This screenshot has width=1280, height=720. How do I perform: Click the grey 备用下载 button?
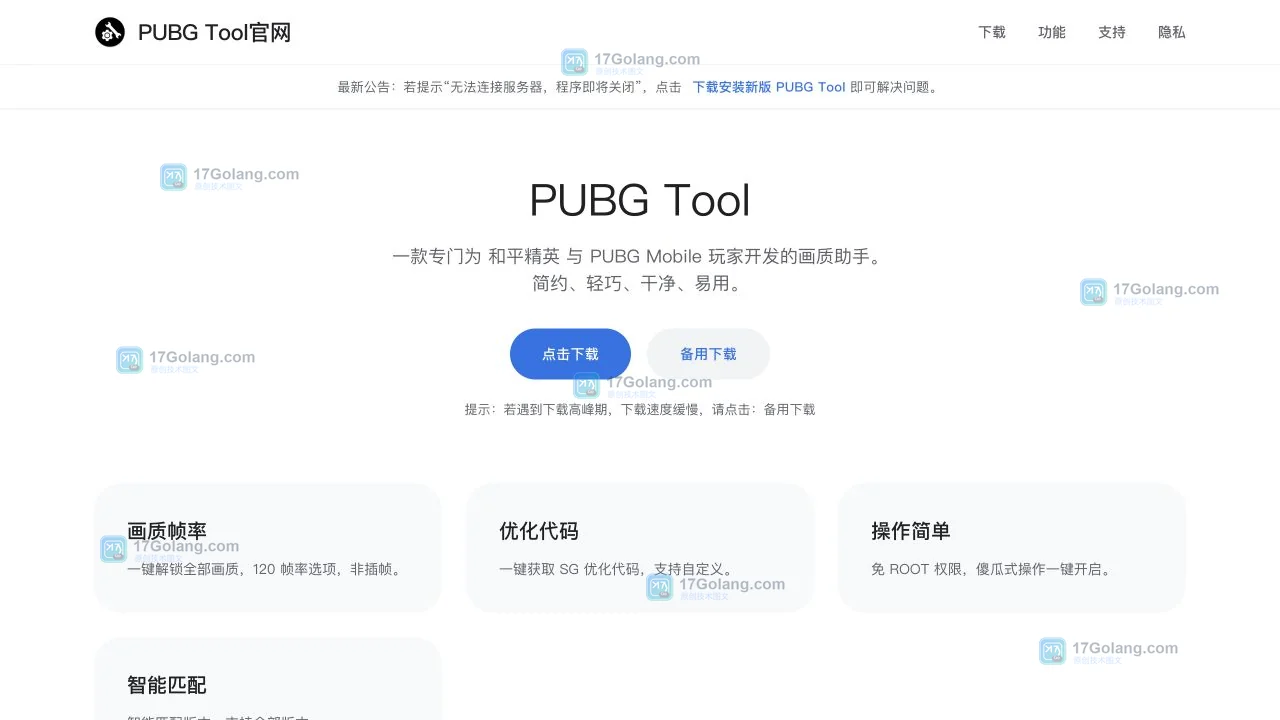[x=708, y=354]
